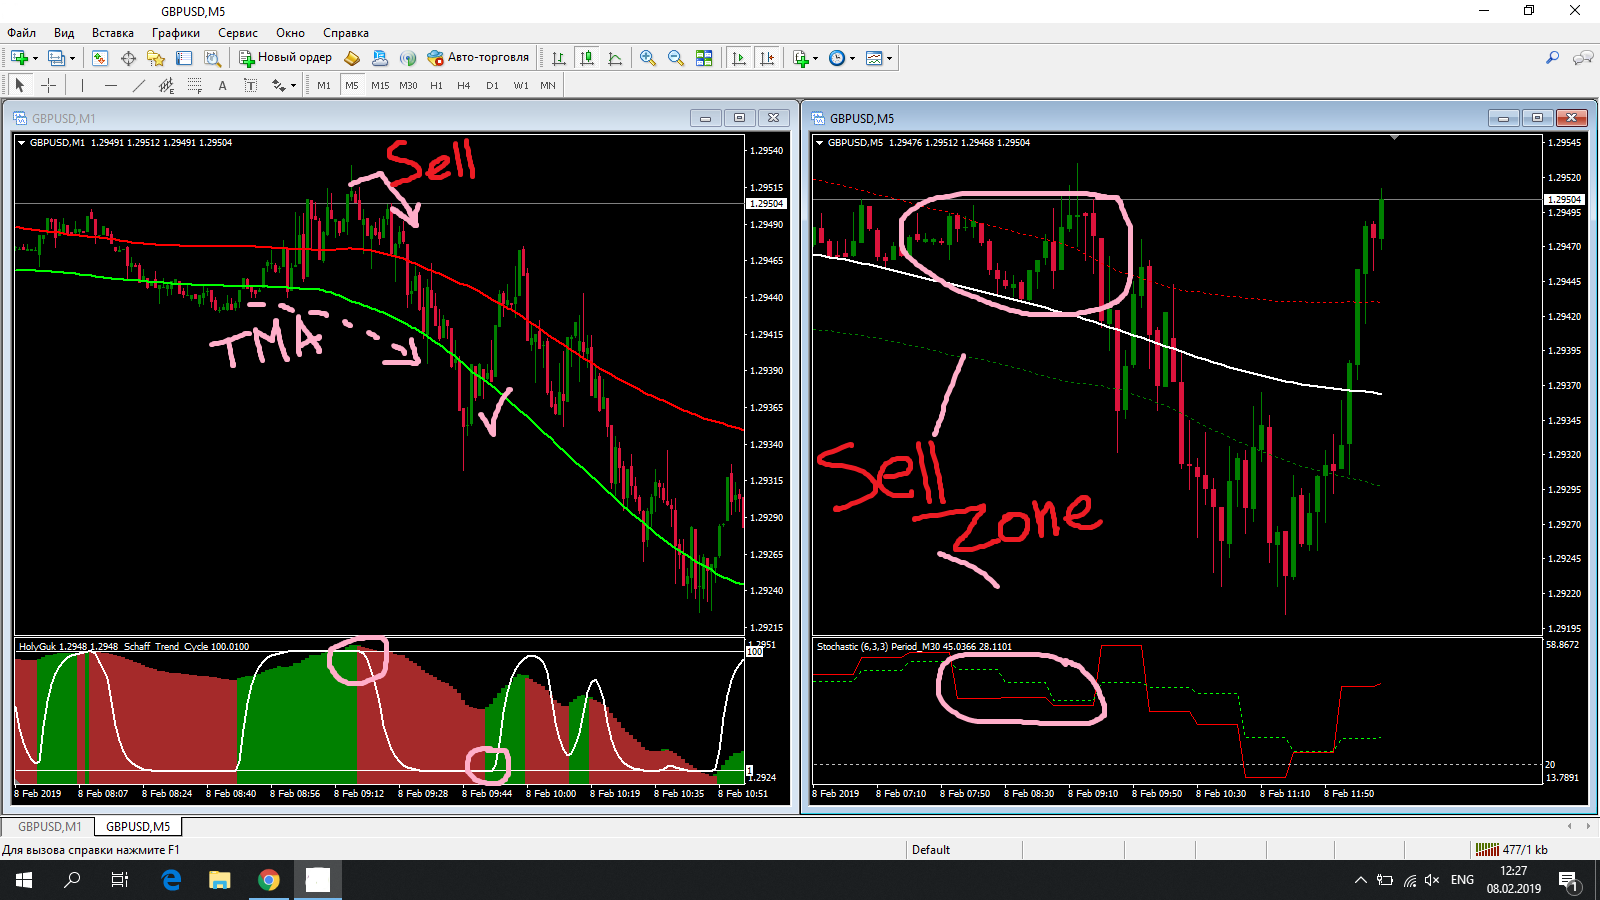
Task: Select the Crosshair tool
Action: (48, 85)
